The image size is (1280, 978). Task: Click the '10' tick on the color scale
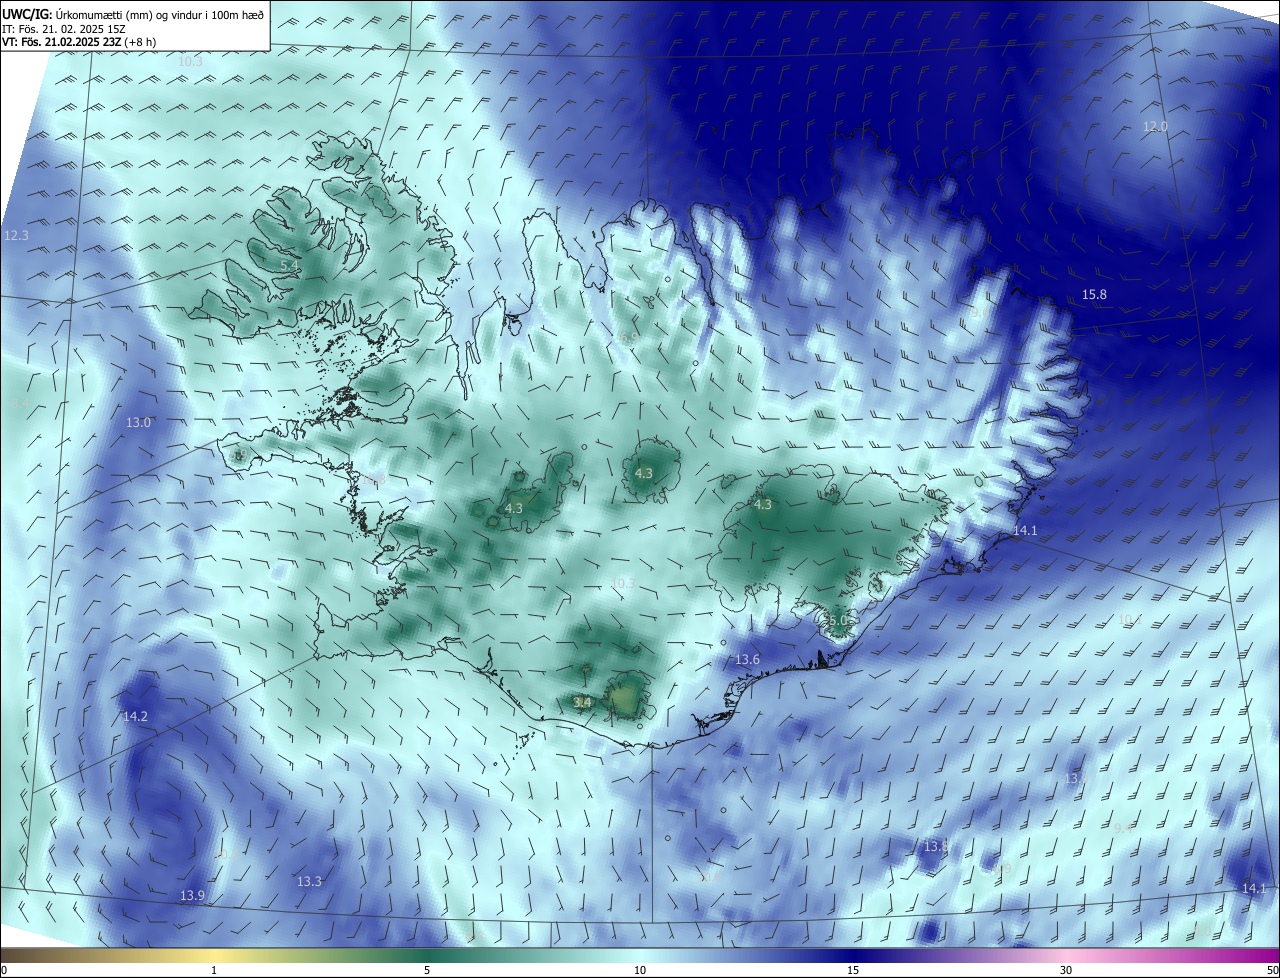coord(640,970)
